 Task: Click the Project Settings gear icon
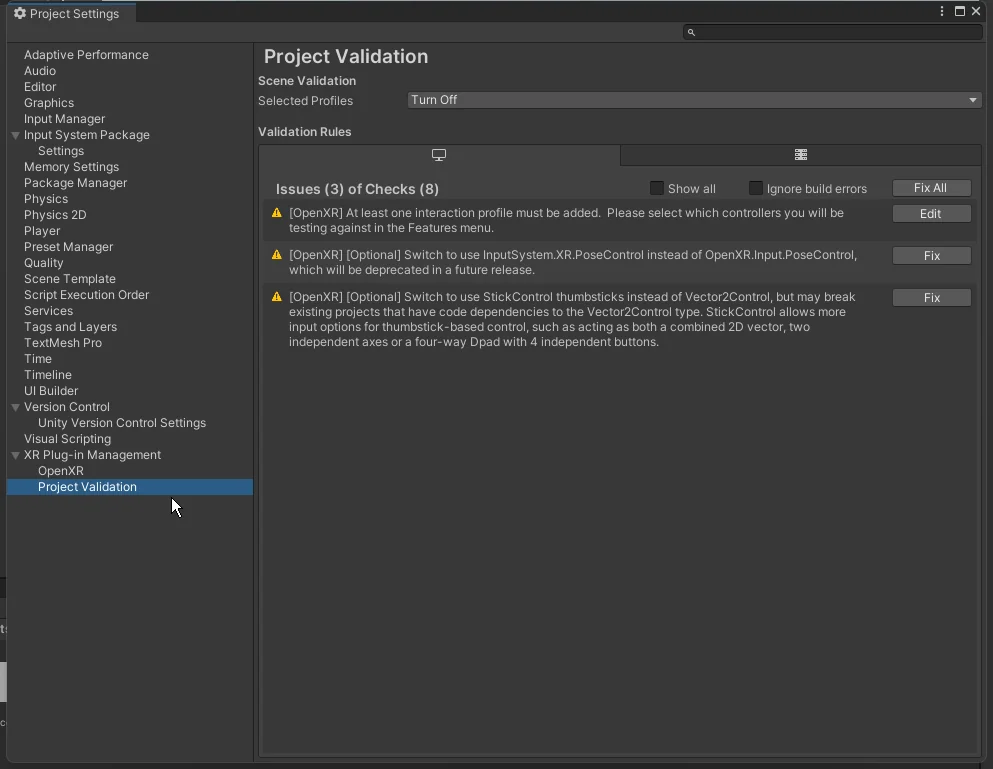click(x=20, y=14)
